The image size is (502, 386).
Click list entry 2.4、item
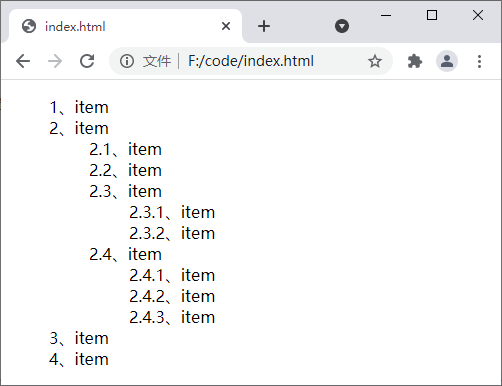125,254
